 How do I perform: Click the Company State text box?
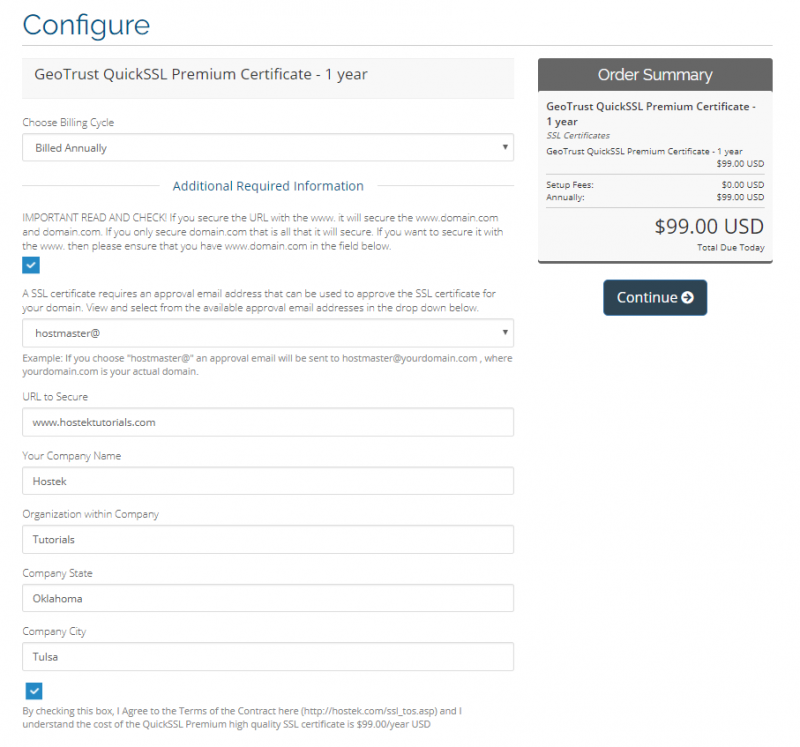point(267,598)
